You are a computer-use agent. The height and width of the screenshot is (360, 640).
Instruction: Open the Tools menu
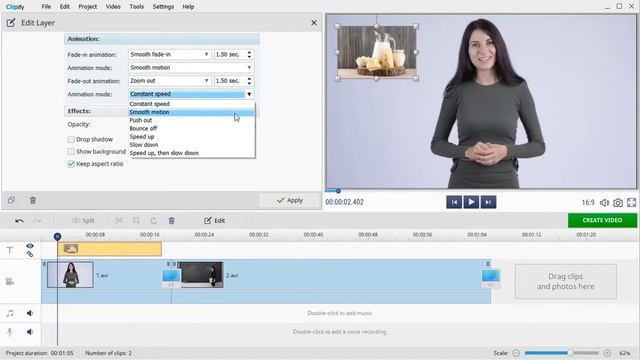point(136,7)
